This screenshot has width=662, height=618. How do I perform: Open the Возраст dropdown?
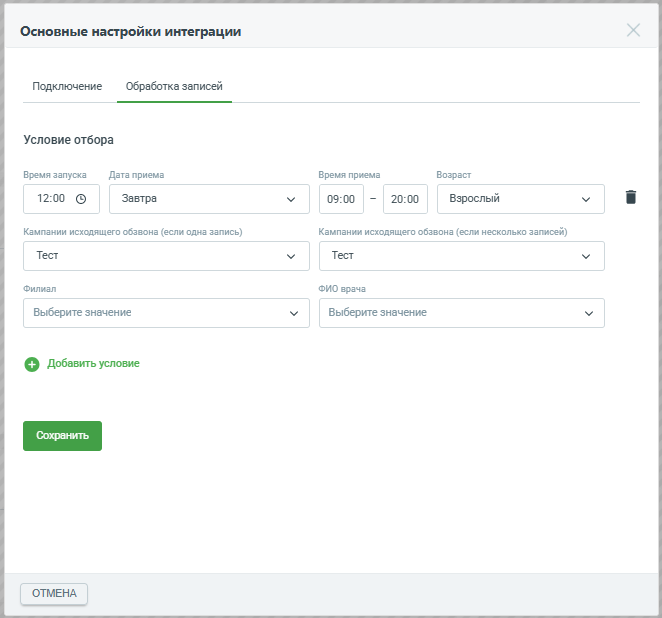[521, 199]
